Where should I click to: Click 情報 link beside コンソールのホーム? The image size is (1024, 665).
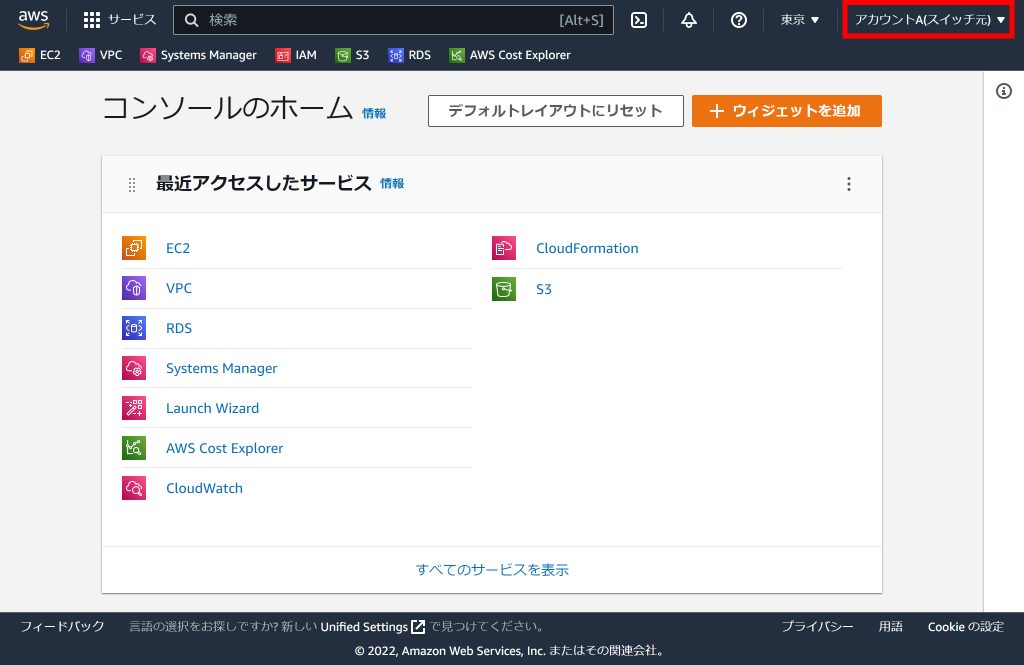[x=374, y=114]
